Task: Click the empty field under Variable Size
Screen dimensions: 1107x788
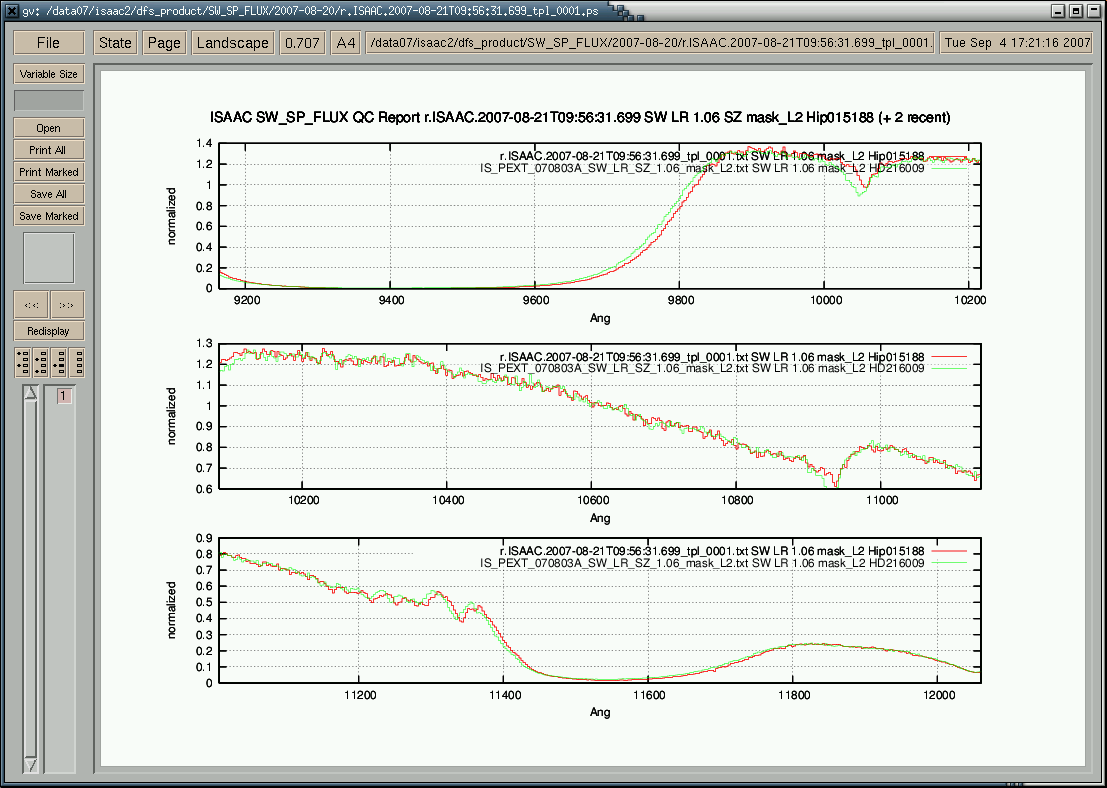Action: coord(49,100)
